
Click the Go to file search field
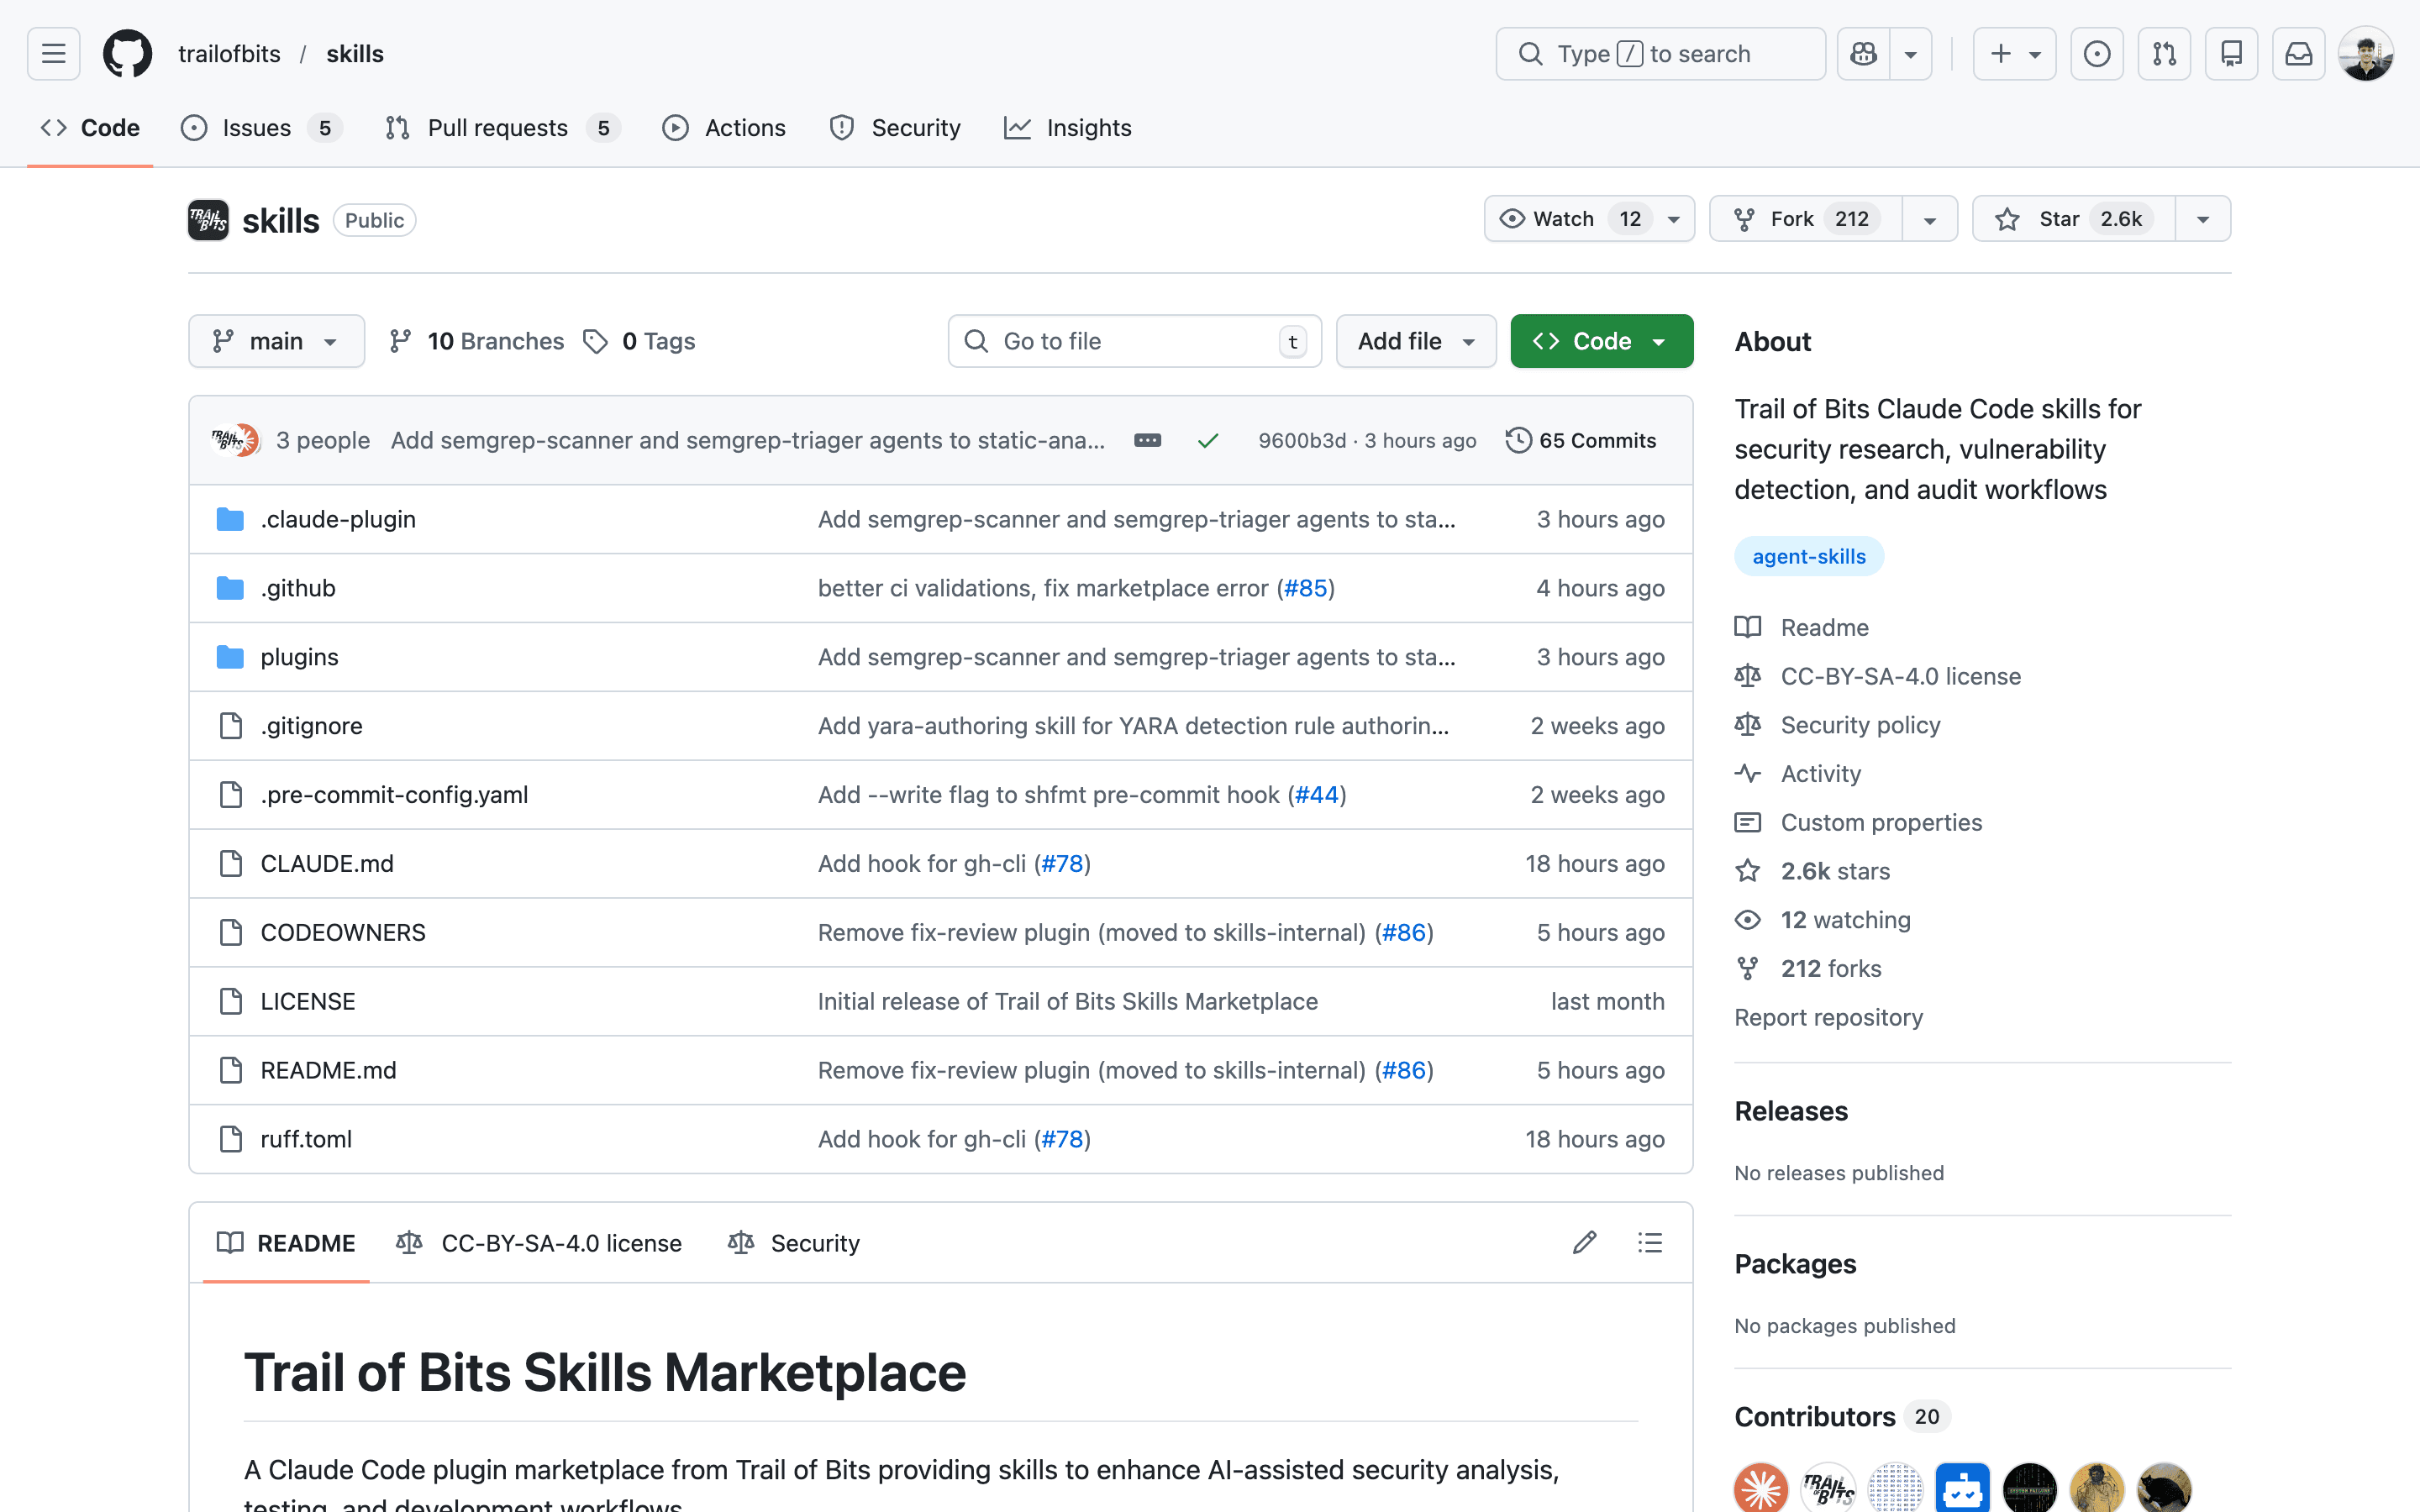tap(1134, 341)
